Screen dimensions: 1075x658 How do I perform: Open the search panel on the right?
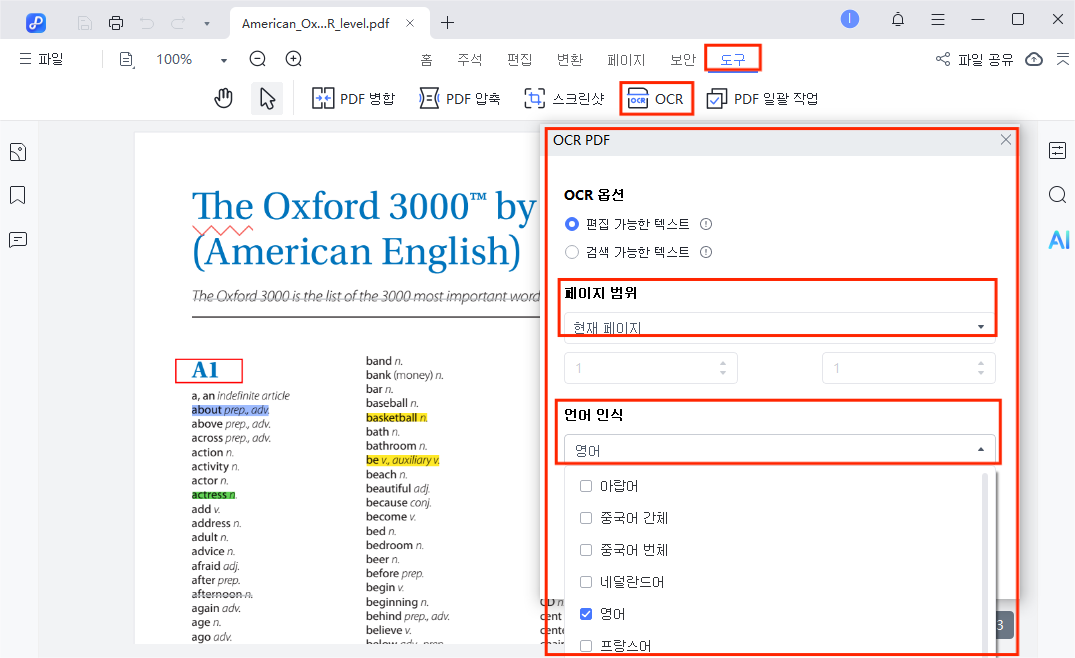coord(1057,195)
